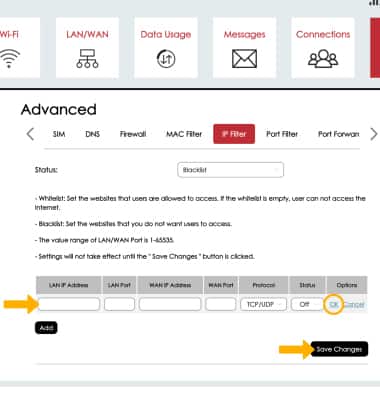Open the Status Blacklist dropdown
This screenshot has width=380, height=400.
231,170
